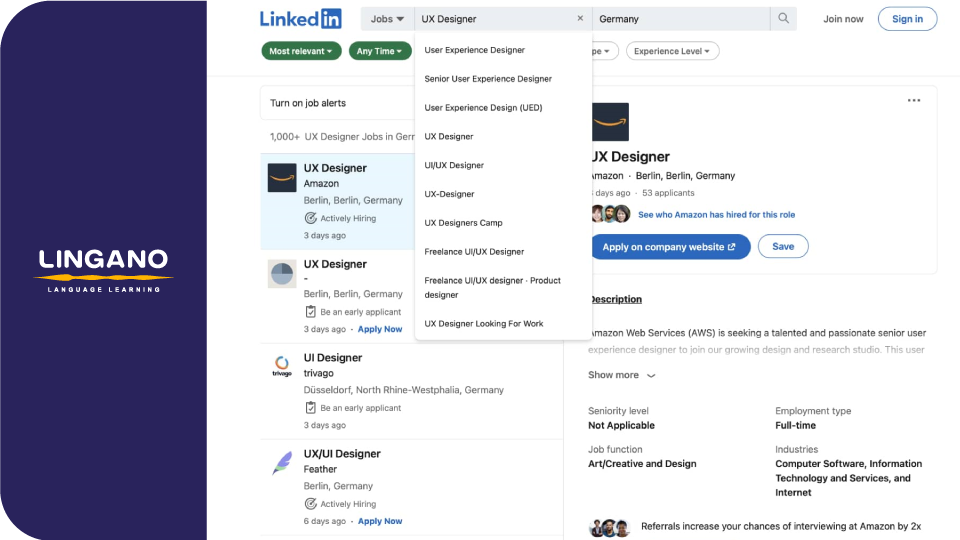This screenshot has width=960, height=540.
Task: Click Amazon logo in first job listing
Action: [282, 178]
